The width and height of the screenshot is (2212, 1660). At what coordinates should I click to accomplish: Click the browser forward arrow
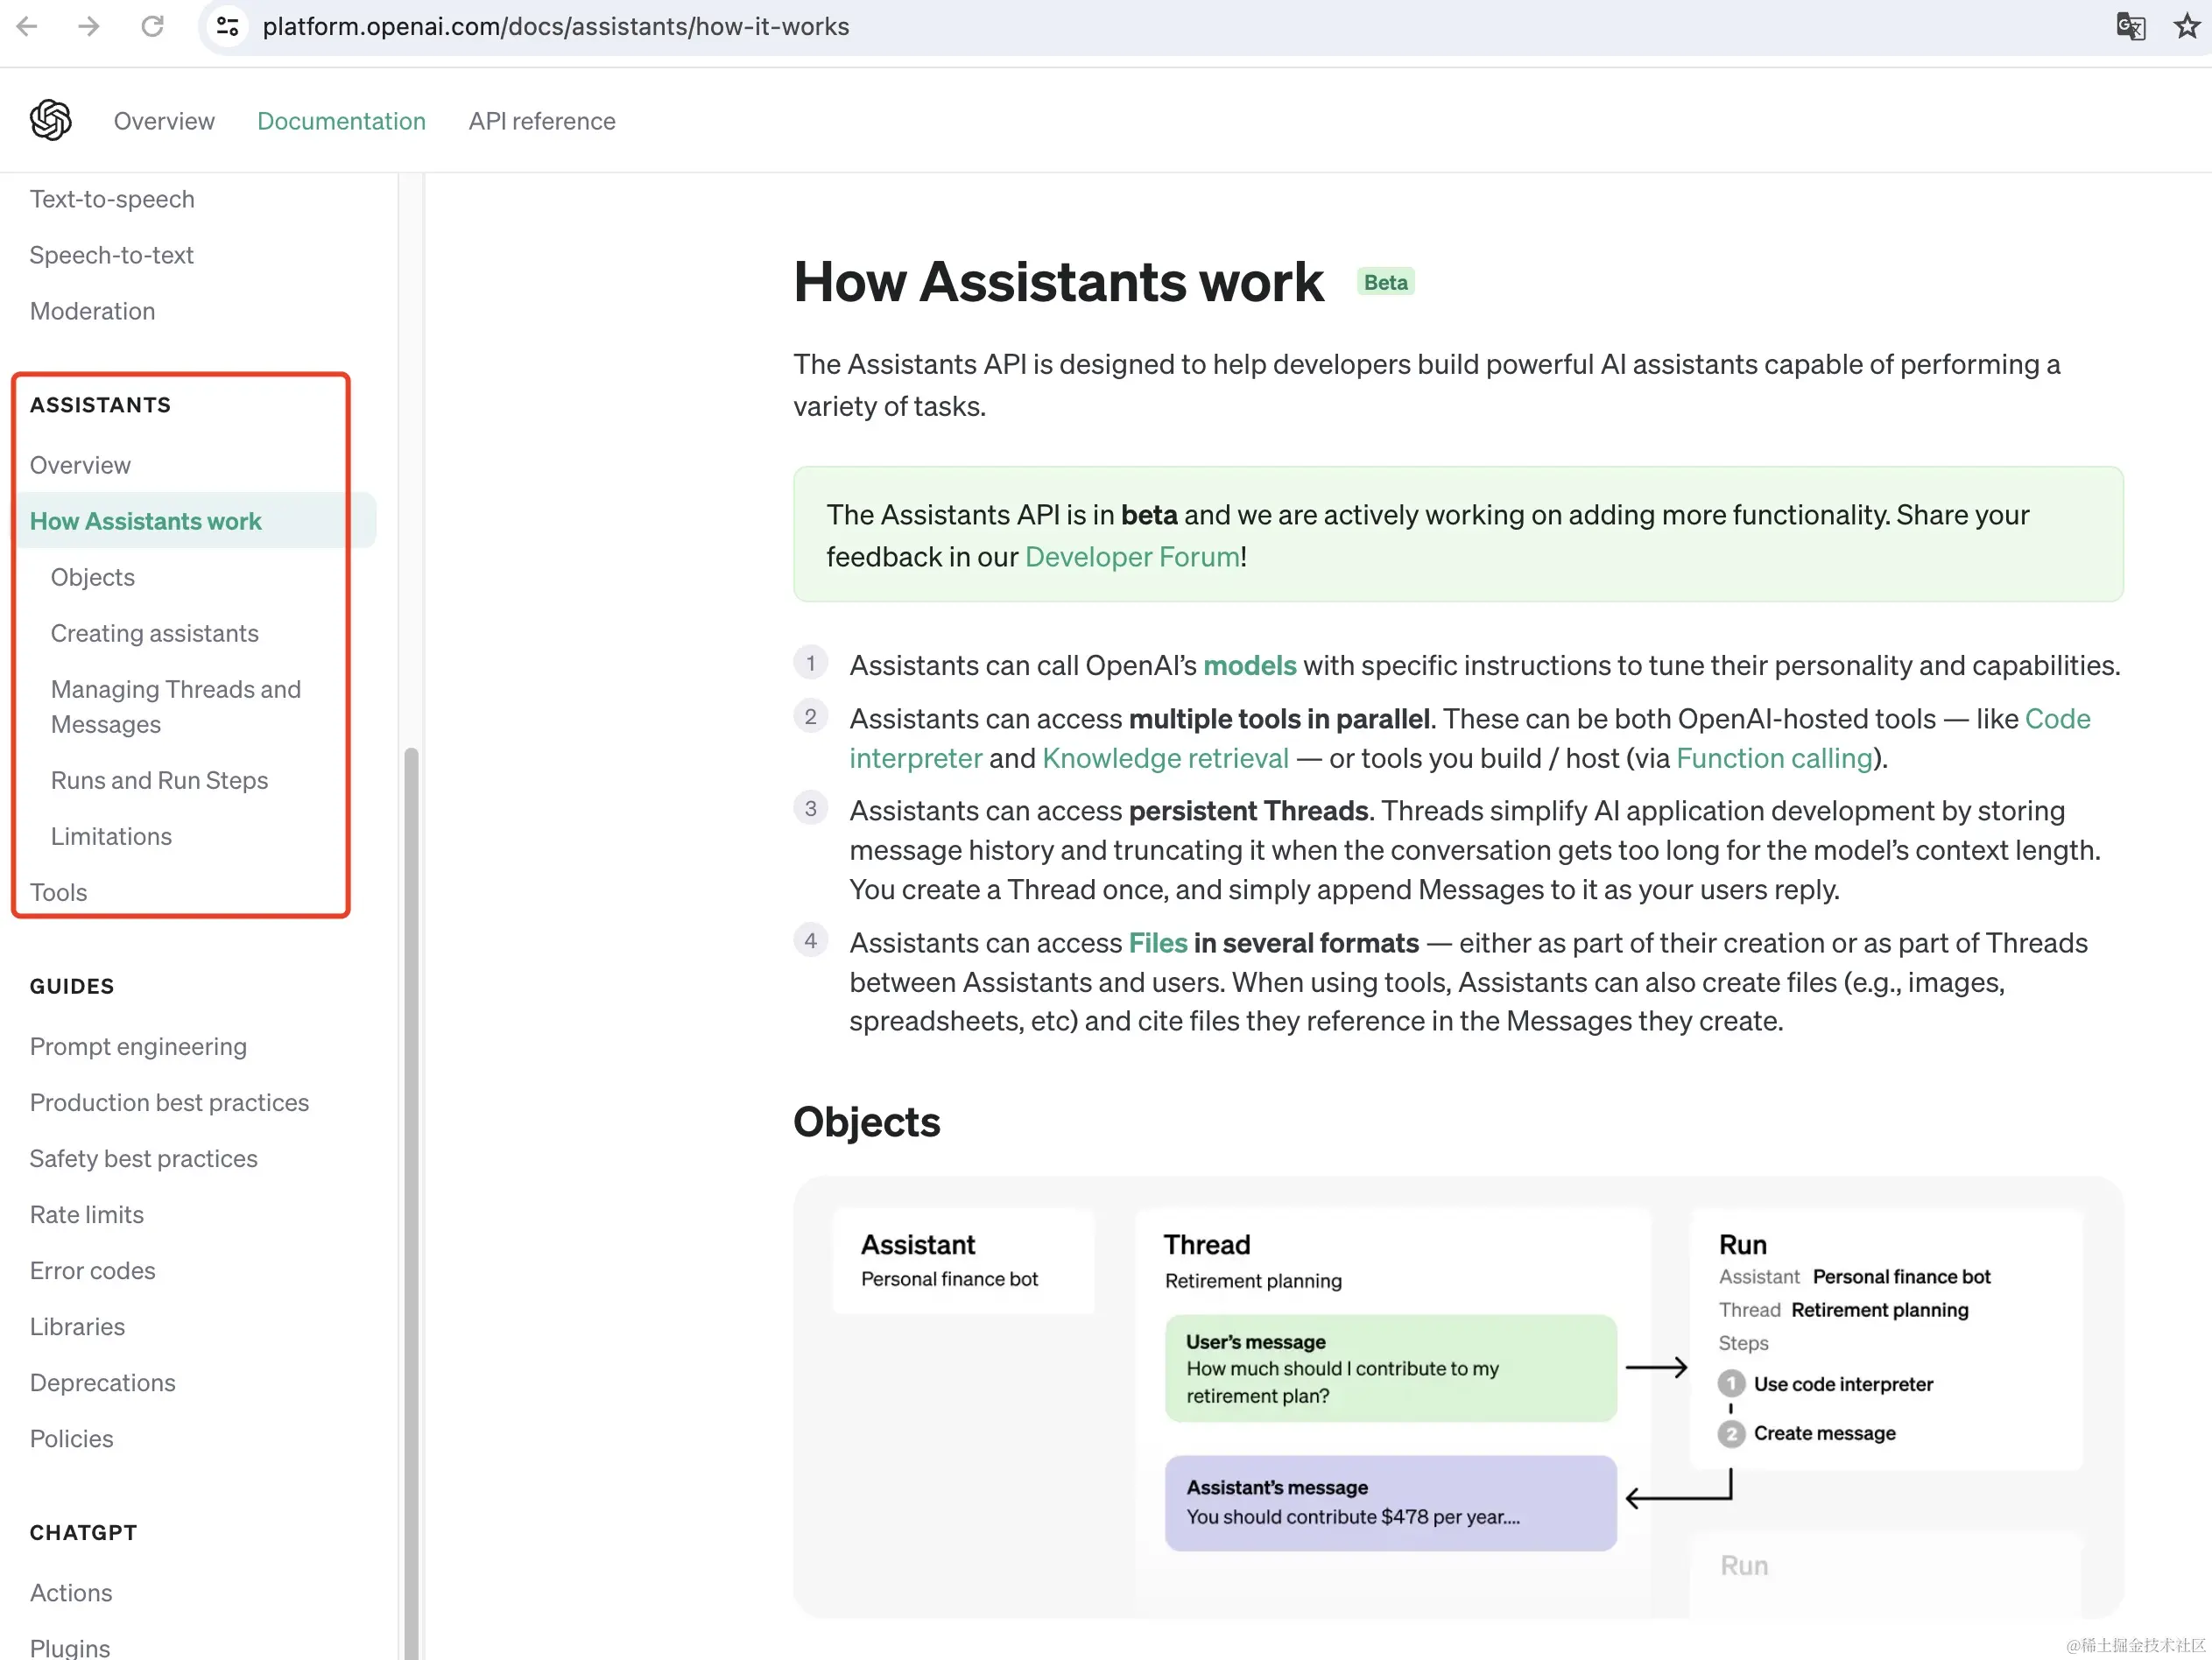pos(89,26)
